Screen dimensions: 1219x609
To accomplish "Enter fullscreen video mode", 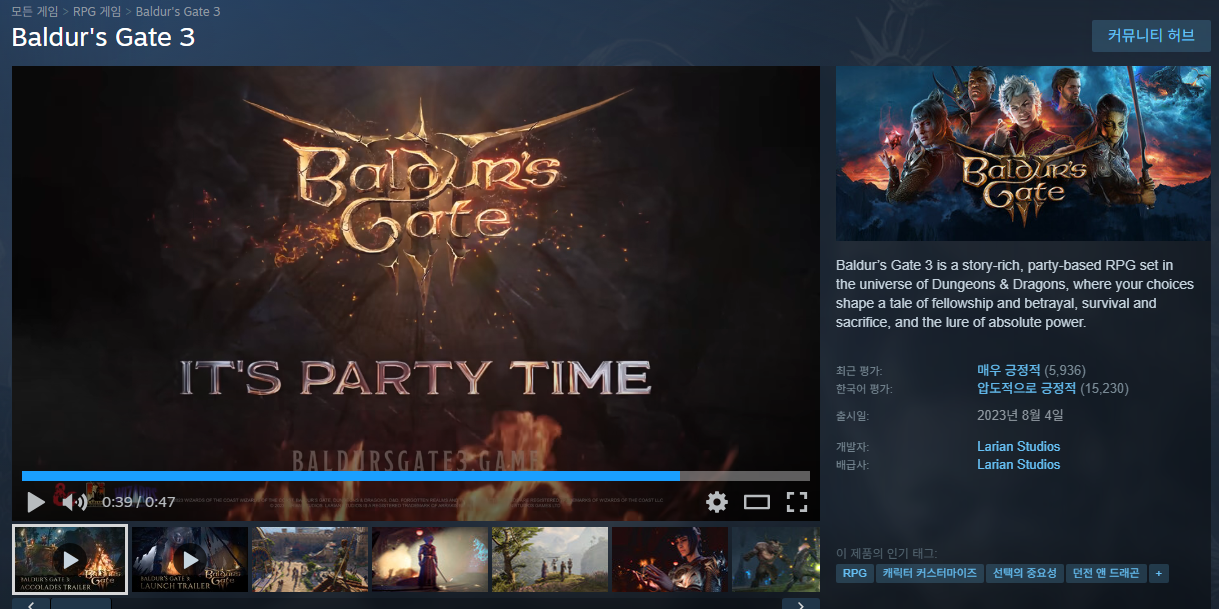I will pyautogui.click(x=796, y=502).
